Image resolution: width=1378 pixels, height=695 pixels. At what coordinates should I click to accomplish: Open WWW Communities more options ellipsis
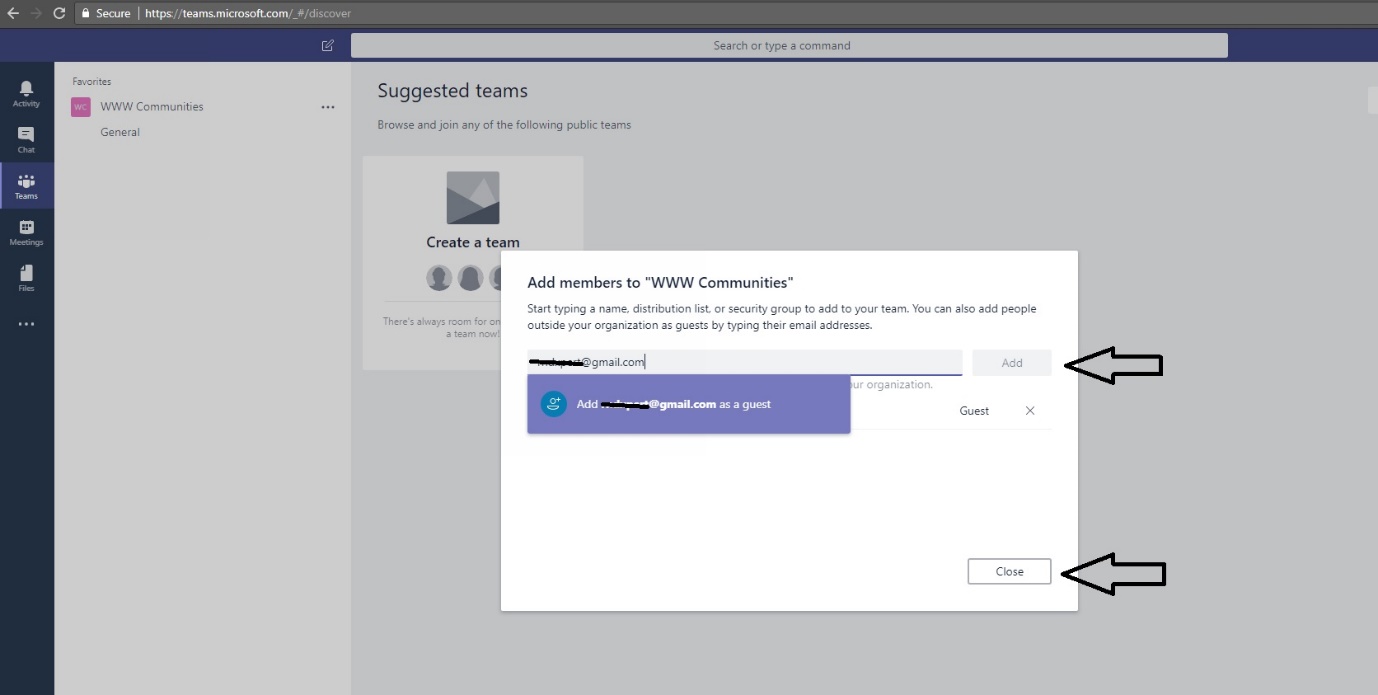click(x=328, y=107)
